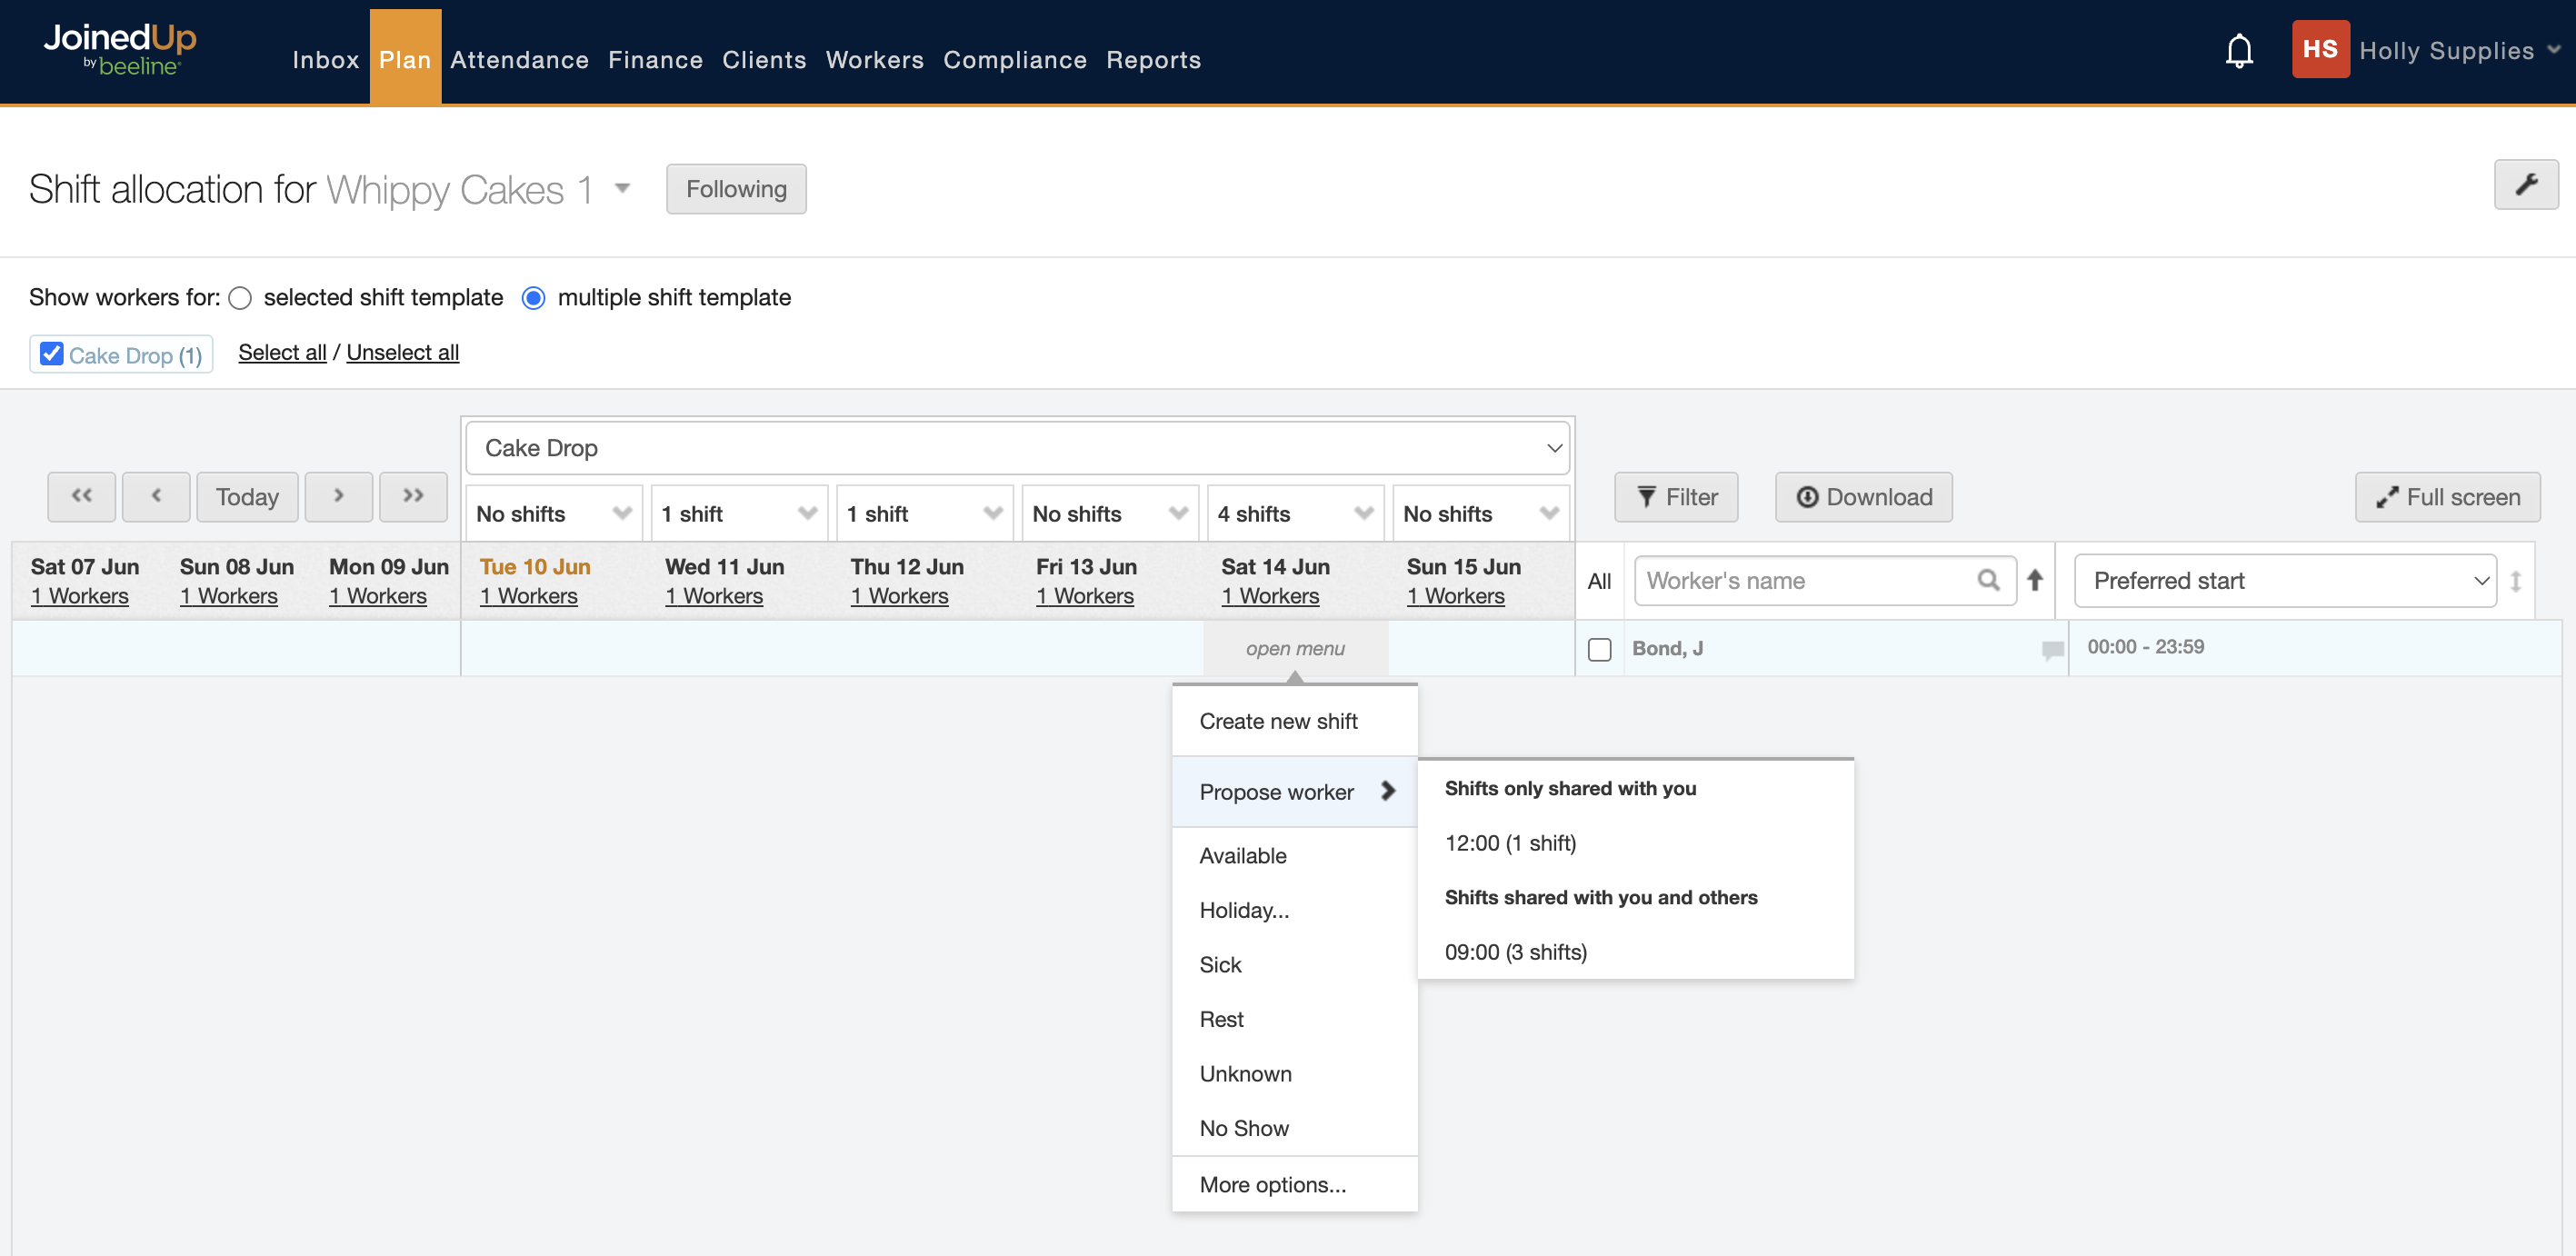
Task: Open the Preferred start sort dropdown
Action: pos(2284,581)
